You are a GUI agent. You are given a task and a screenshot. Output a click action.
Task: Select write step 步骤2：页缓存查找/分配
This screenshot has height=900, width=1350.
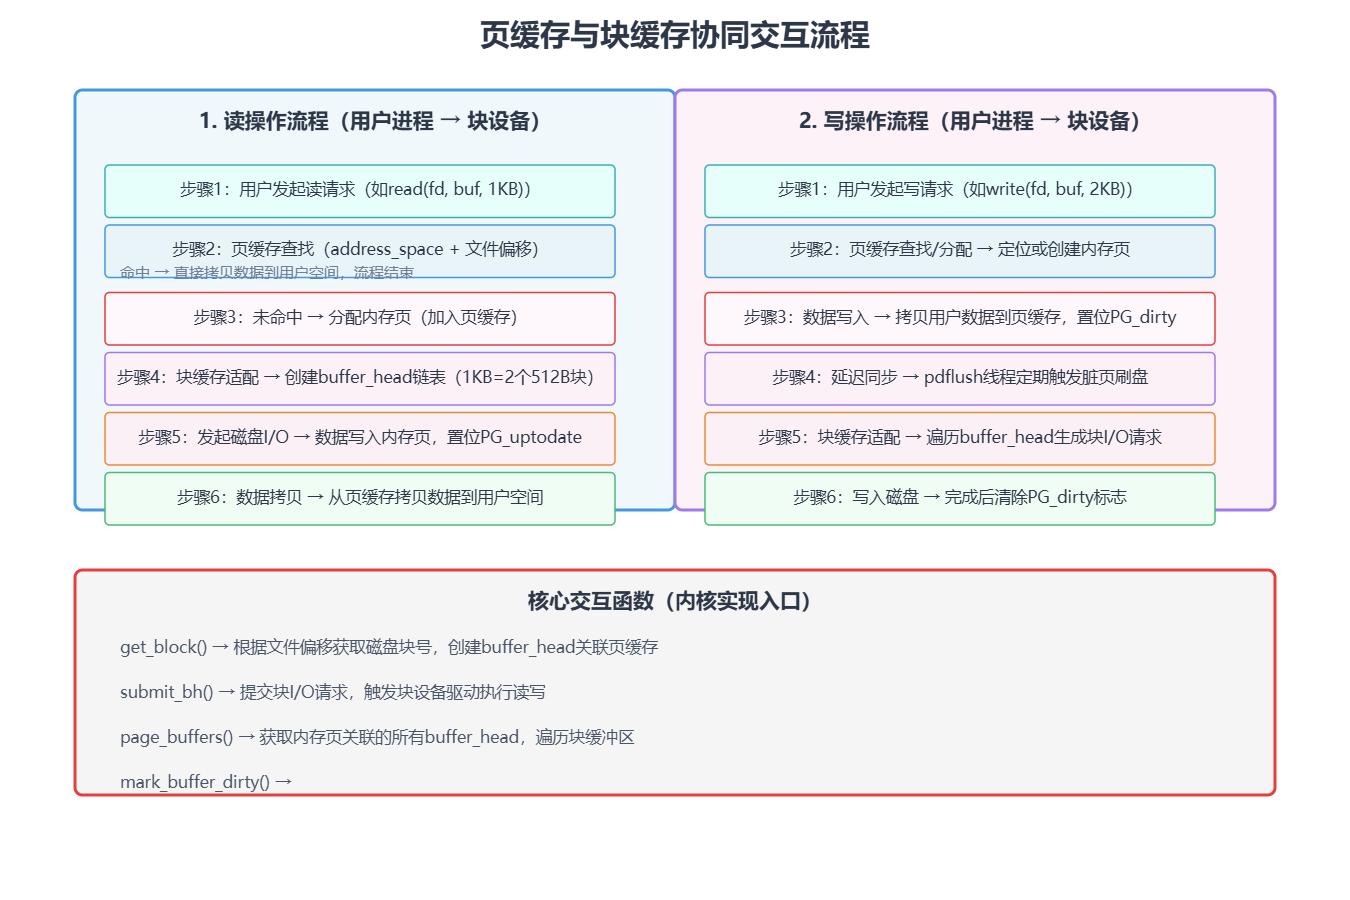tap(960, 251)
